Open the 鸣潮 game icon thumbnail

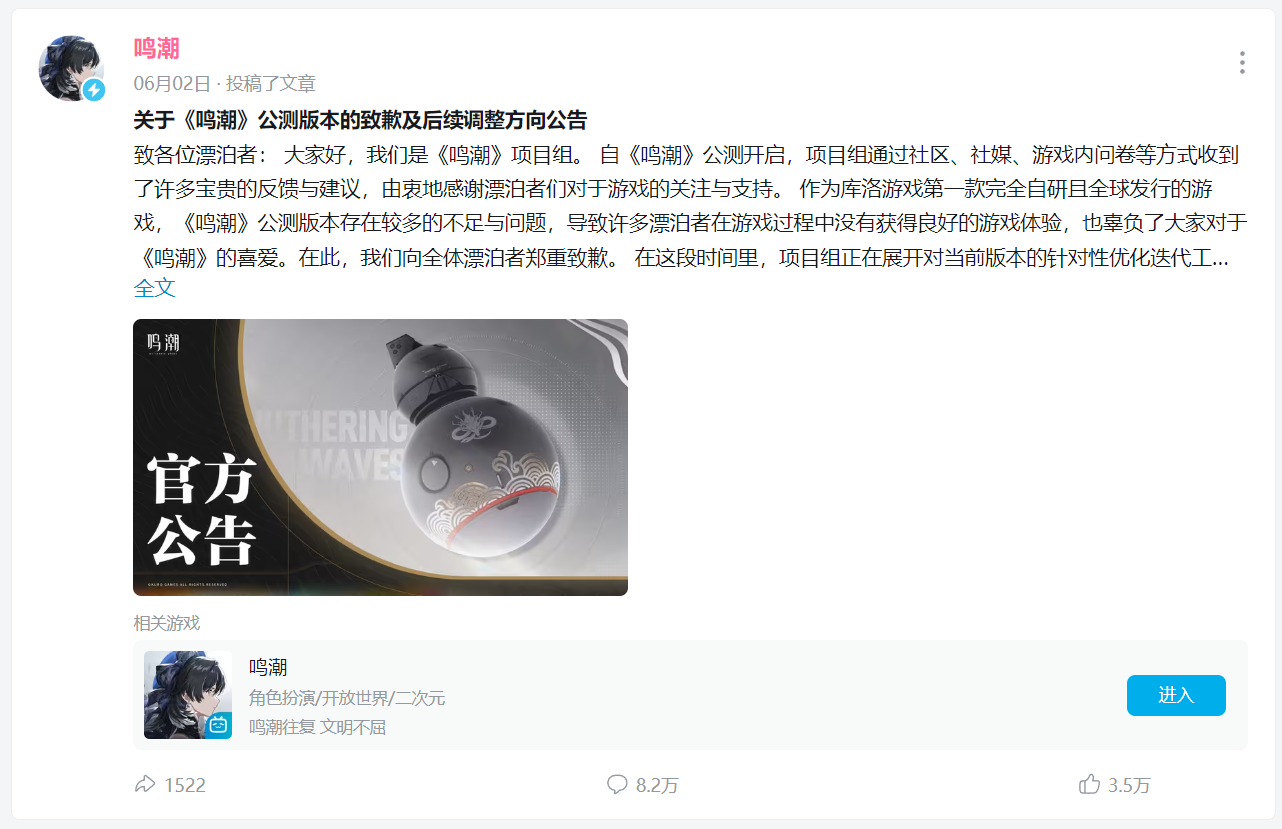188,695
